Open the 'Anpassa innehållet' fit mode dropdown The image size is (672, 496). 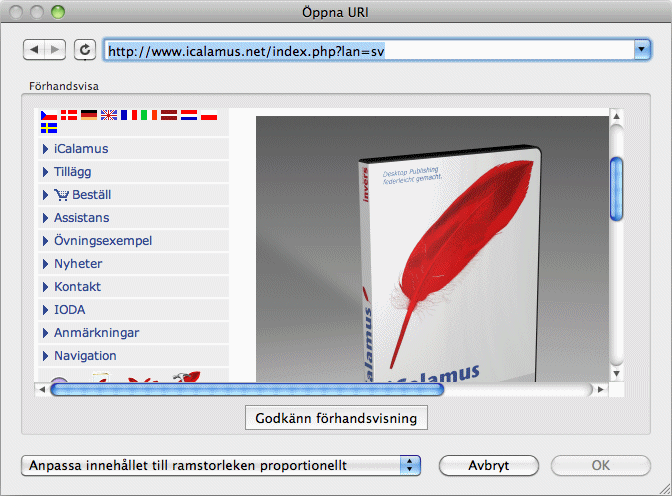pyautogui.click(x=221, y=466)
